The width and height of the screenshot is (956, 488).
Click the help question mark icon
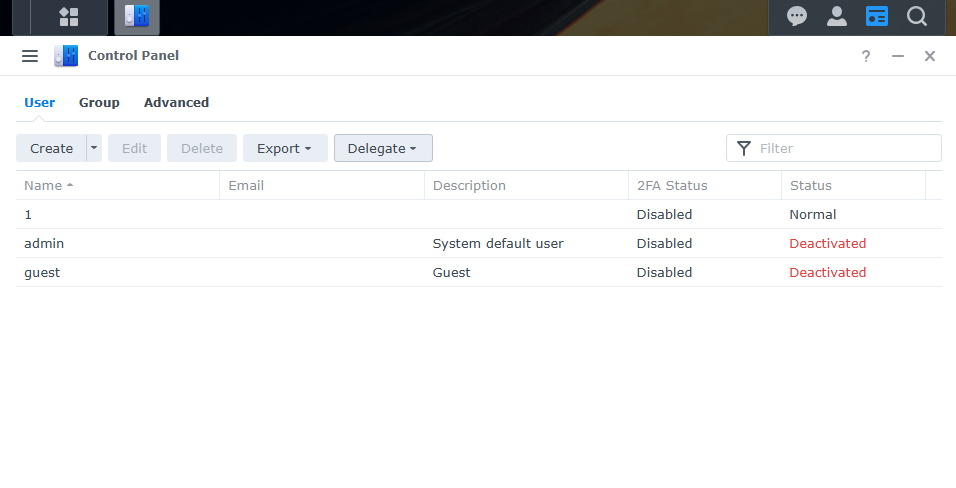tap(866, 56)
